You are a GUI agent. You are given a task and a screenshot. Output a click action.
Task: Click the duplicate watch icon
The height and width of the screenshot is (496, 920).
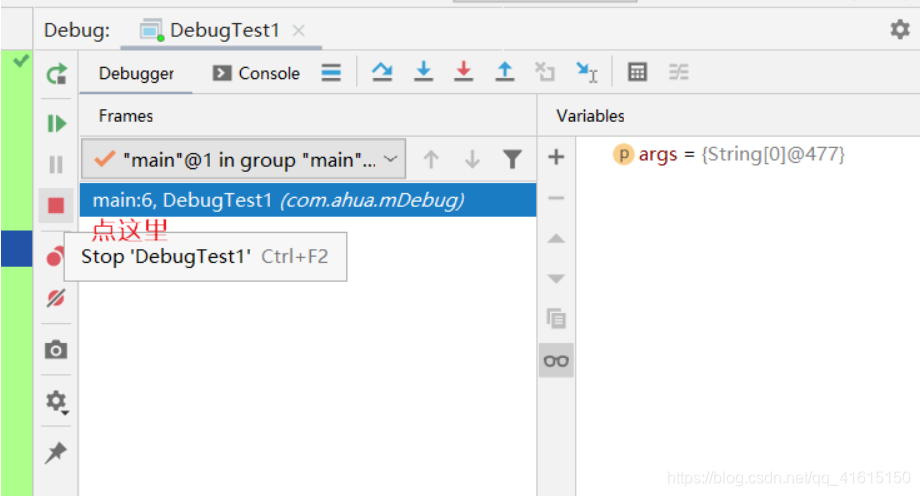556,319
